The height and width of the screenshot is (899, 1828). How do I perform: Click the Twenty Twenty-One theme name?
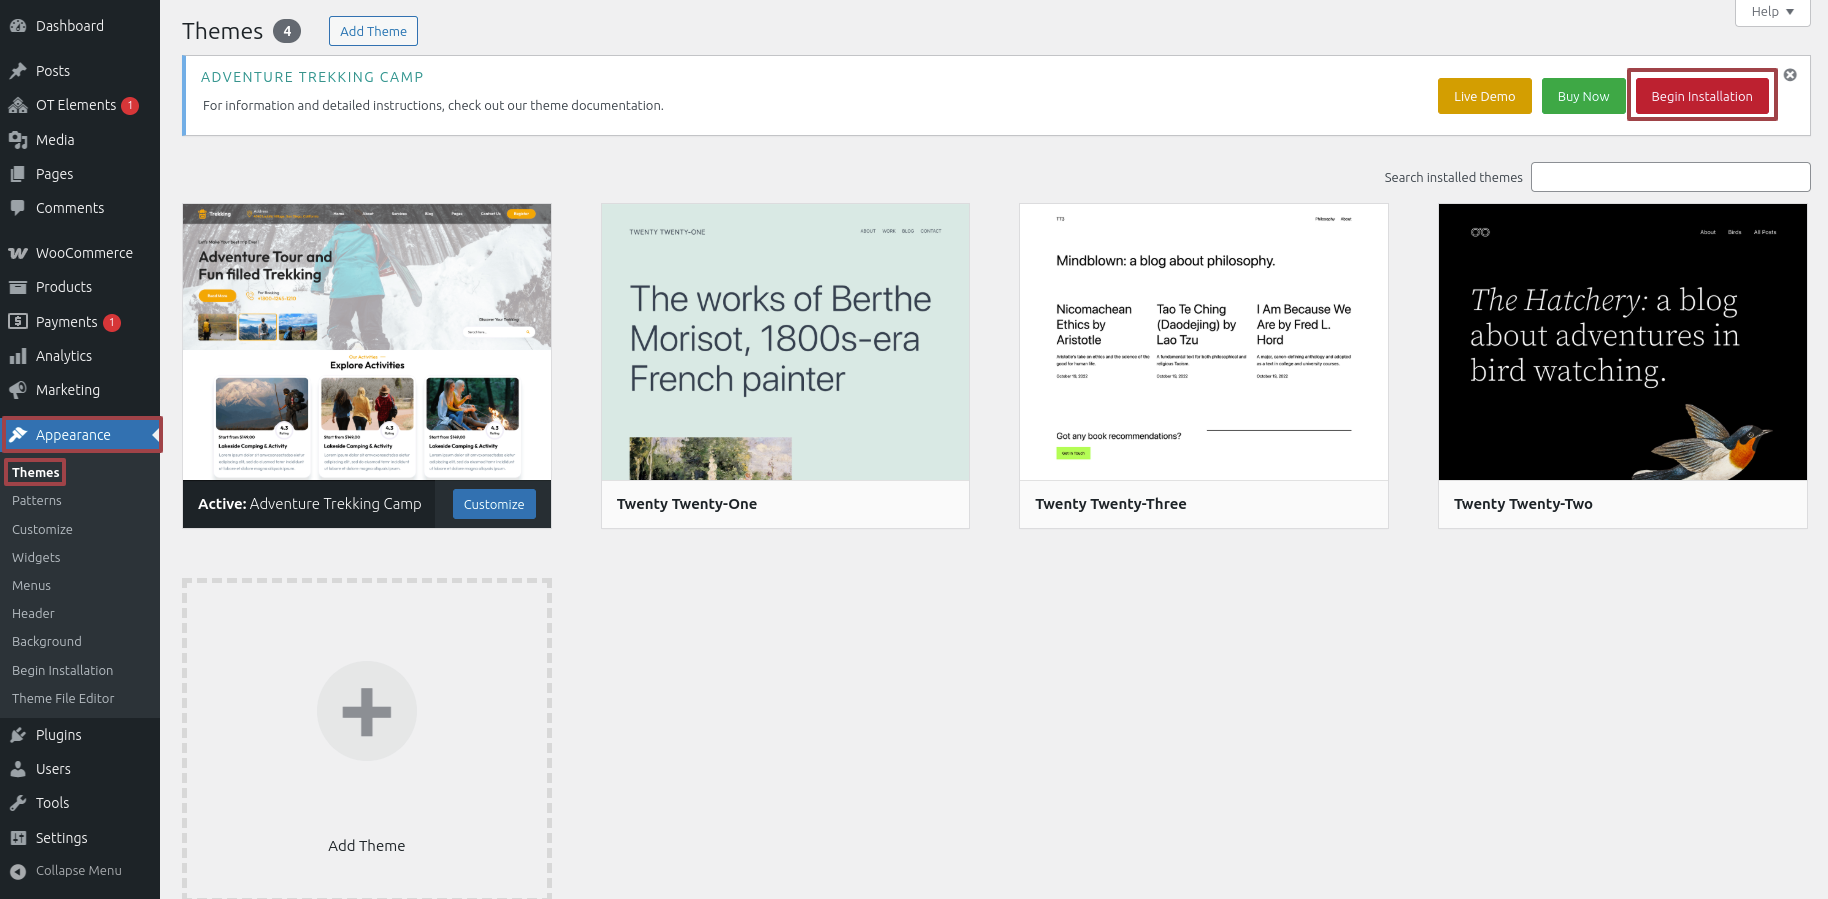[687, 504]
